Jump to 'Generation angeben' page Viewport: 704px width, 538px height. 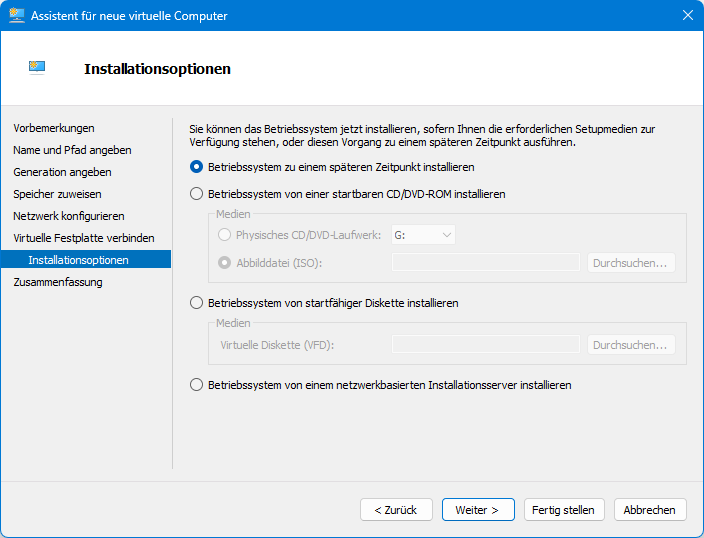coord(62,172)
